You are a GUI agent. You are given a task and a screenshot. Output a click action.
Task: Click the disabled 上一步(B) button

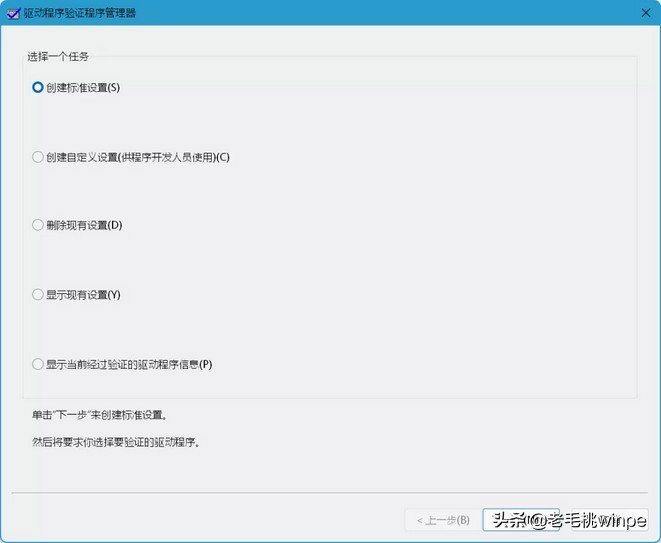coord(443,520)
